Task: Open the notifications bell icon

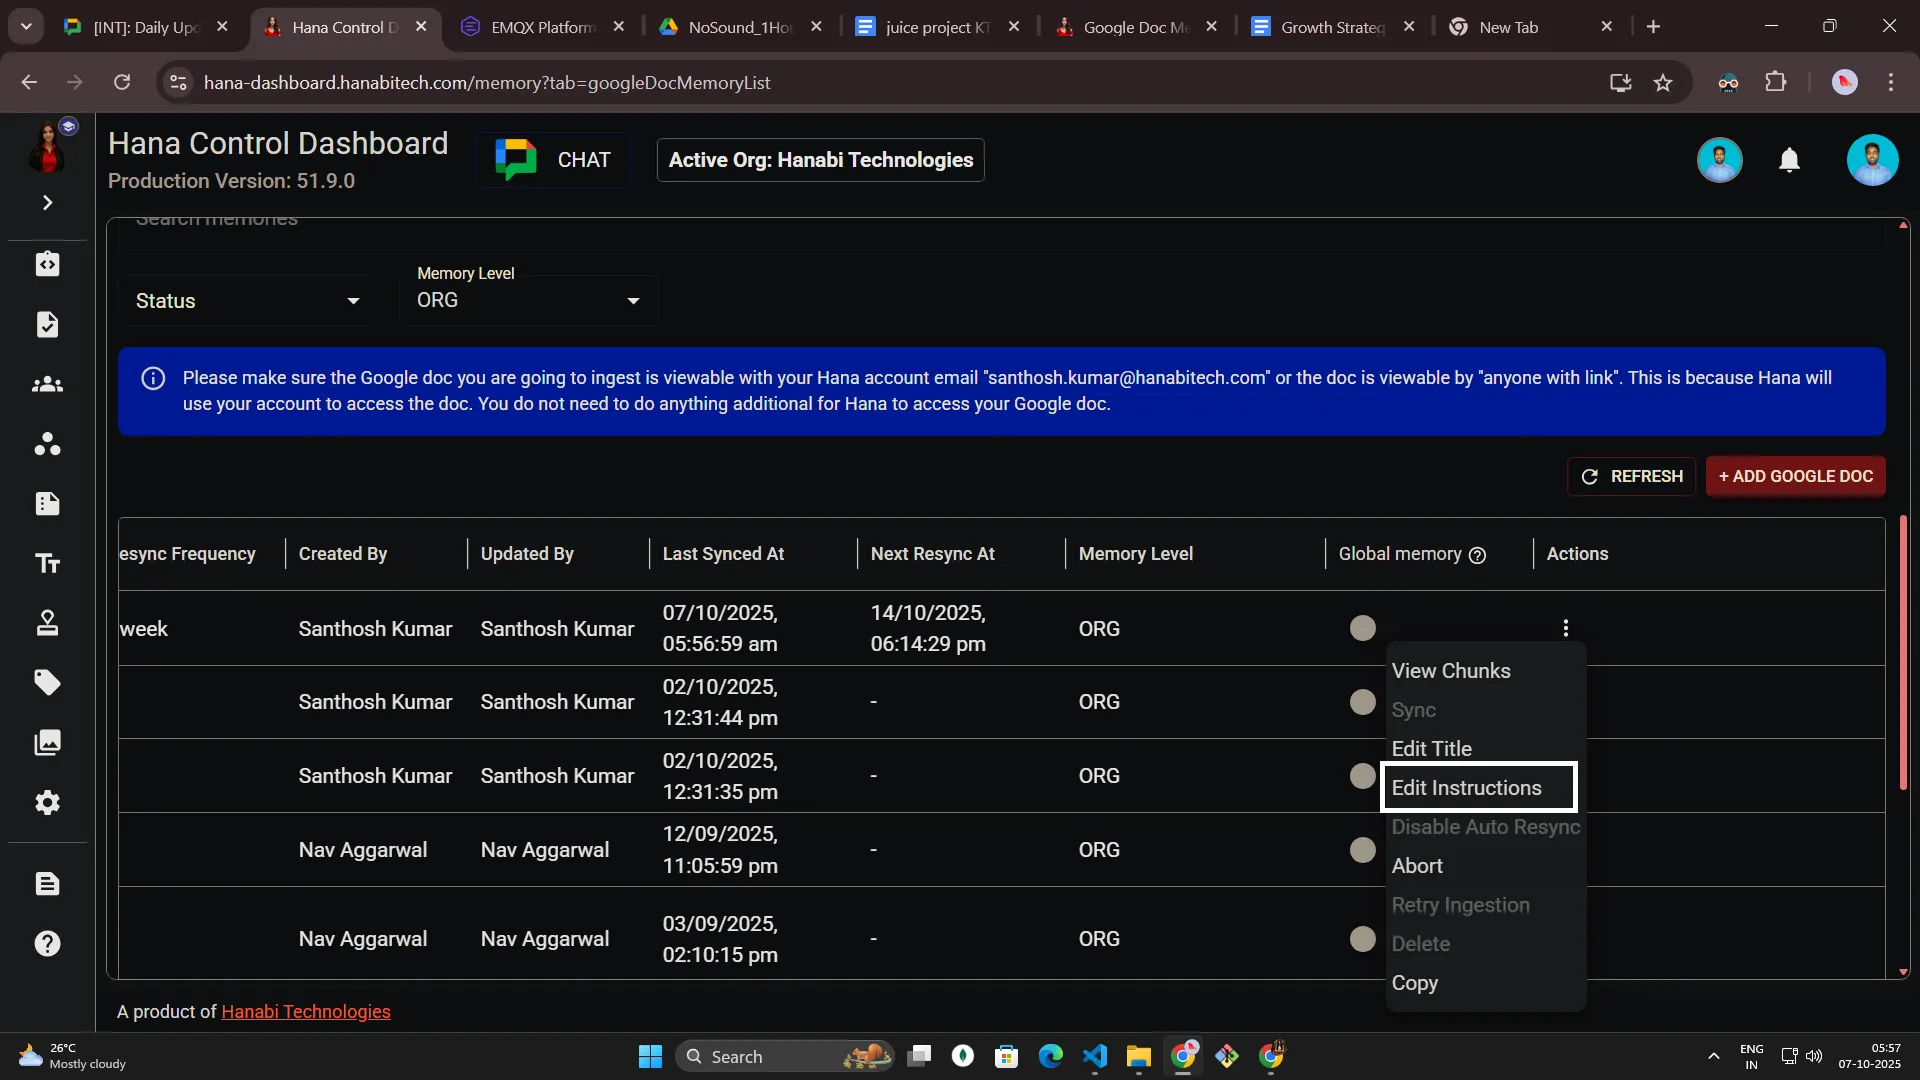Action: [1789, 160]
